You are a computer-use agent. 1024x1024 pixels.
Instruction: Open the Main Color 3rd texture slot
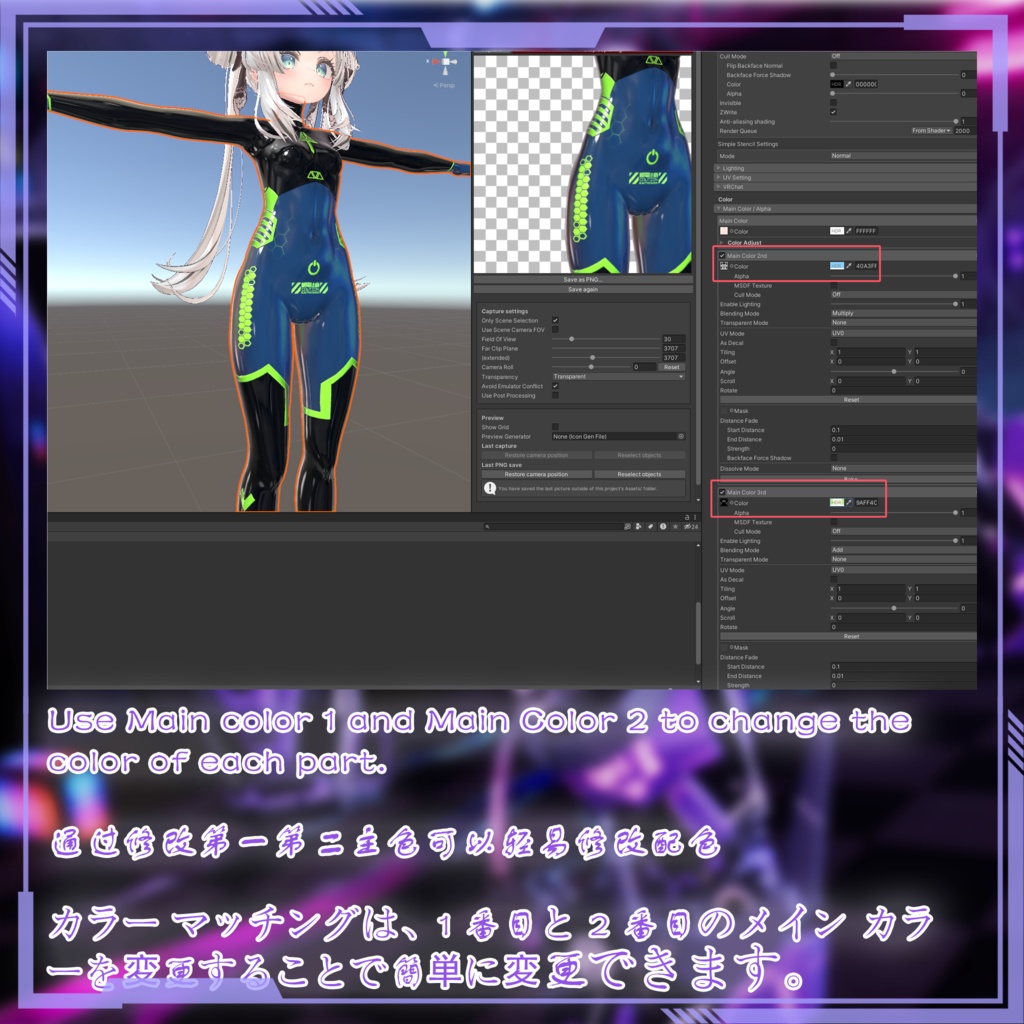tap(724, 503)
